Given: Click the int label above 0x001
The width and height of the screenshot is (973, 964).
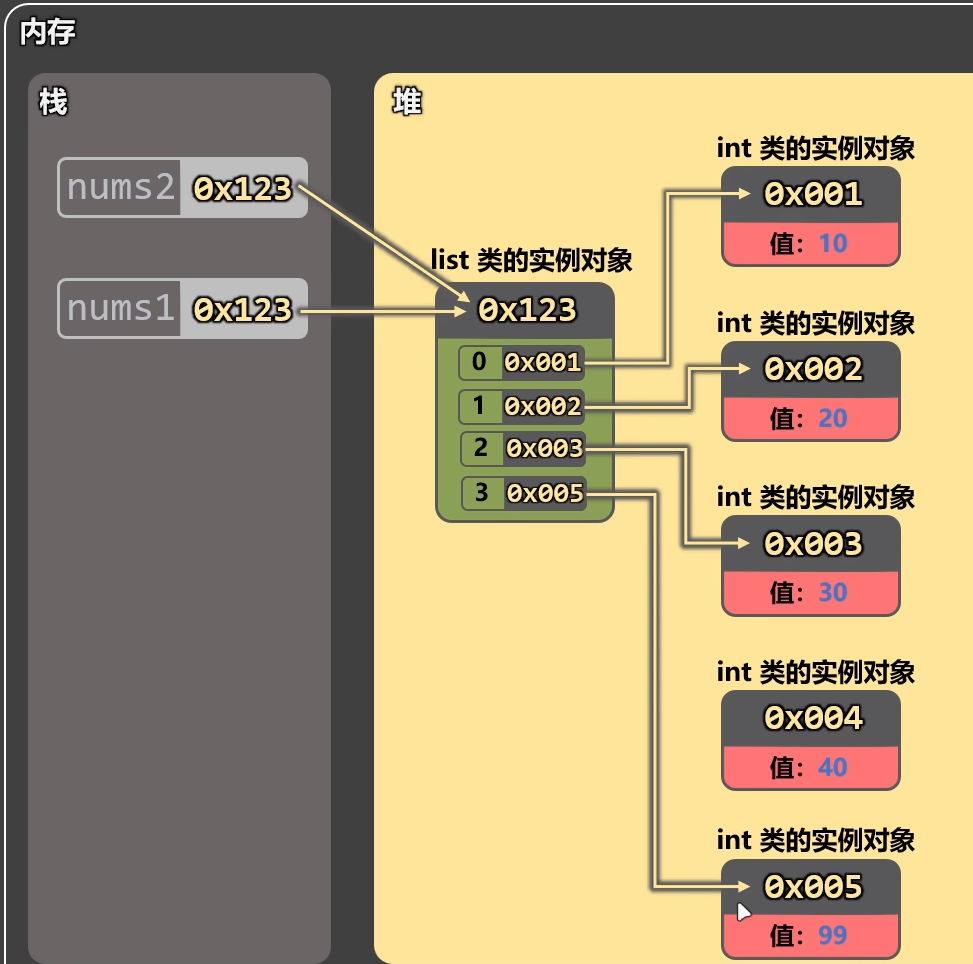Looking at the screenshot, I should coord(815,148).
